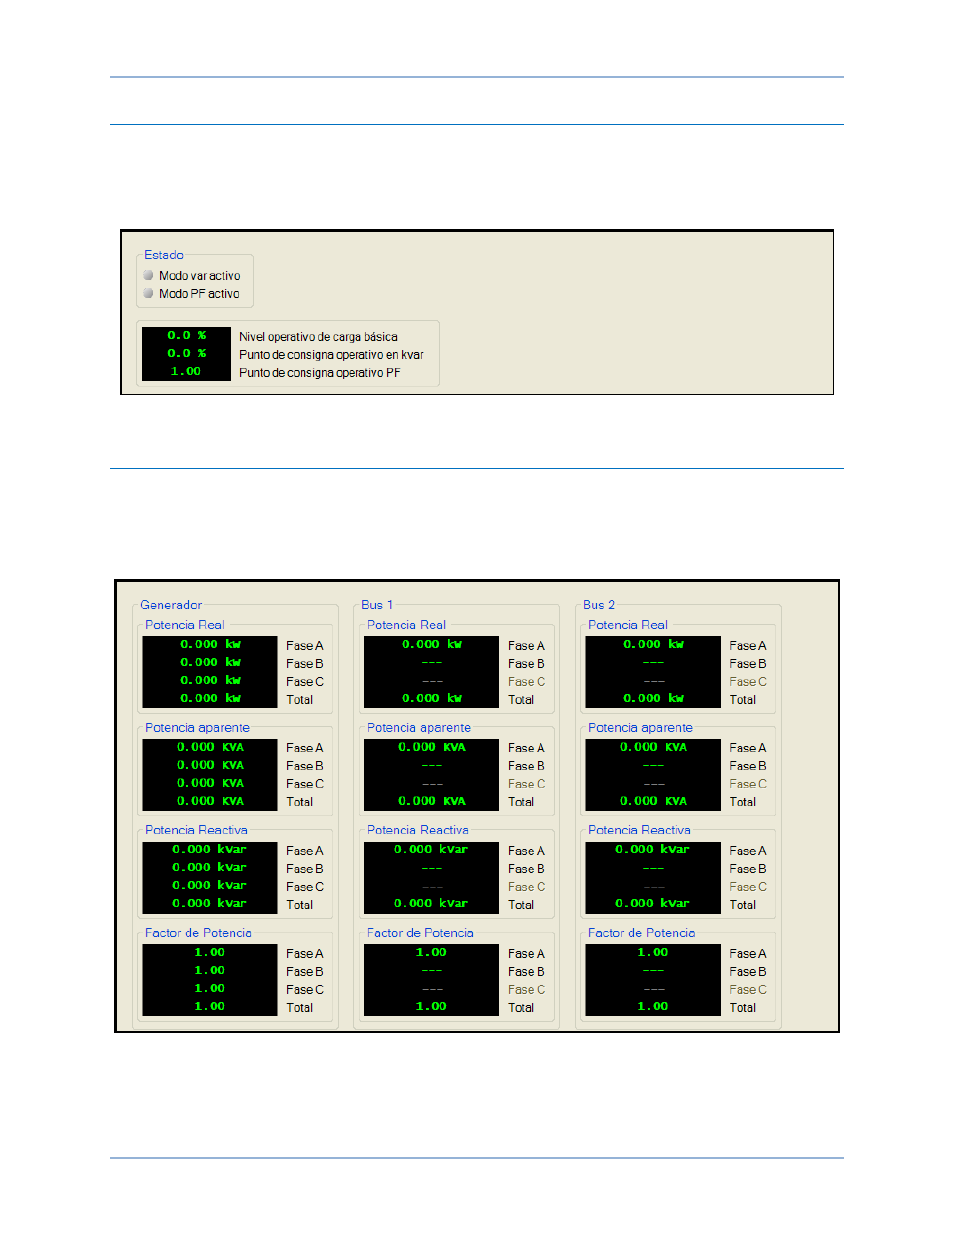The image size is (954, 1235).
Task: Click Fase B label in Generador Factor de Potencia
Action: (305, 972)
